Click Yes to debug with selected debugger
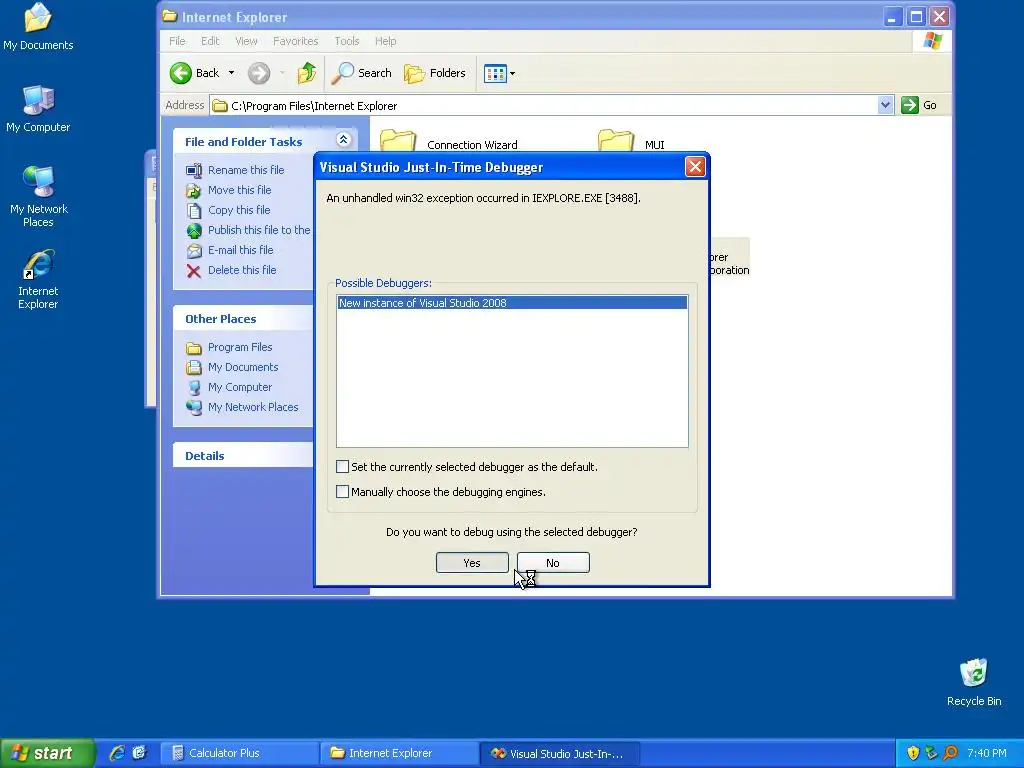 472,563
